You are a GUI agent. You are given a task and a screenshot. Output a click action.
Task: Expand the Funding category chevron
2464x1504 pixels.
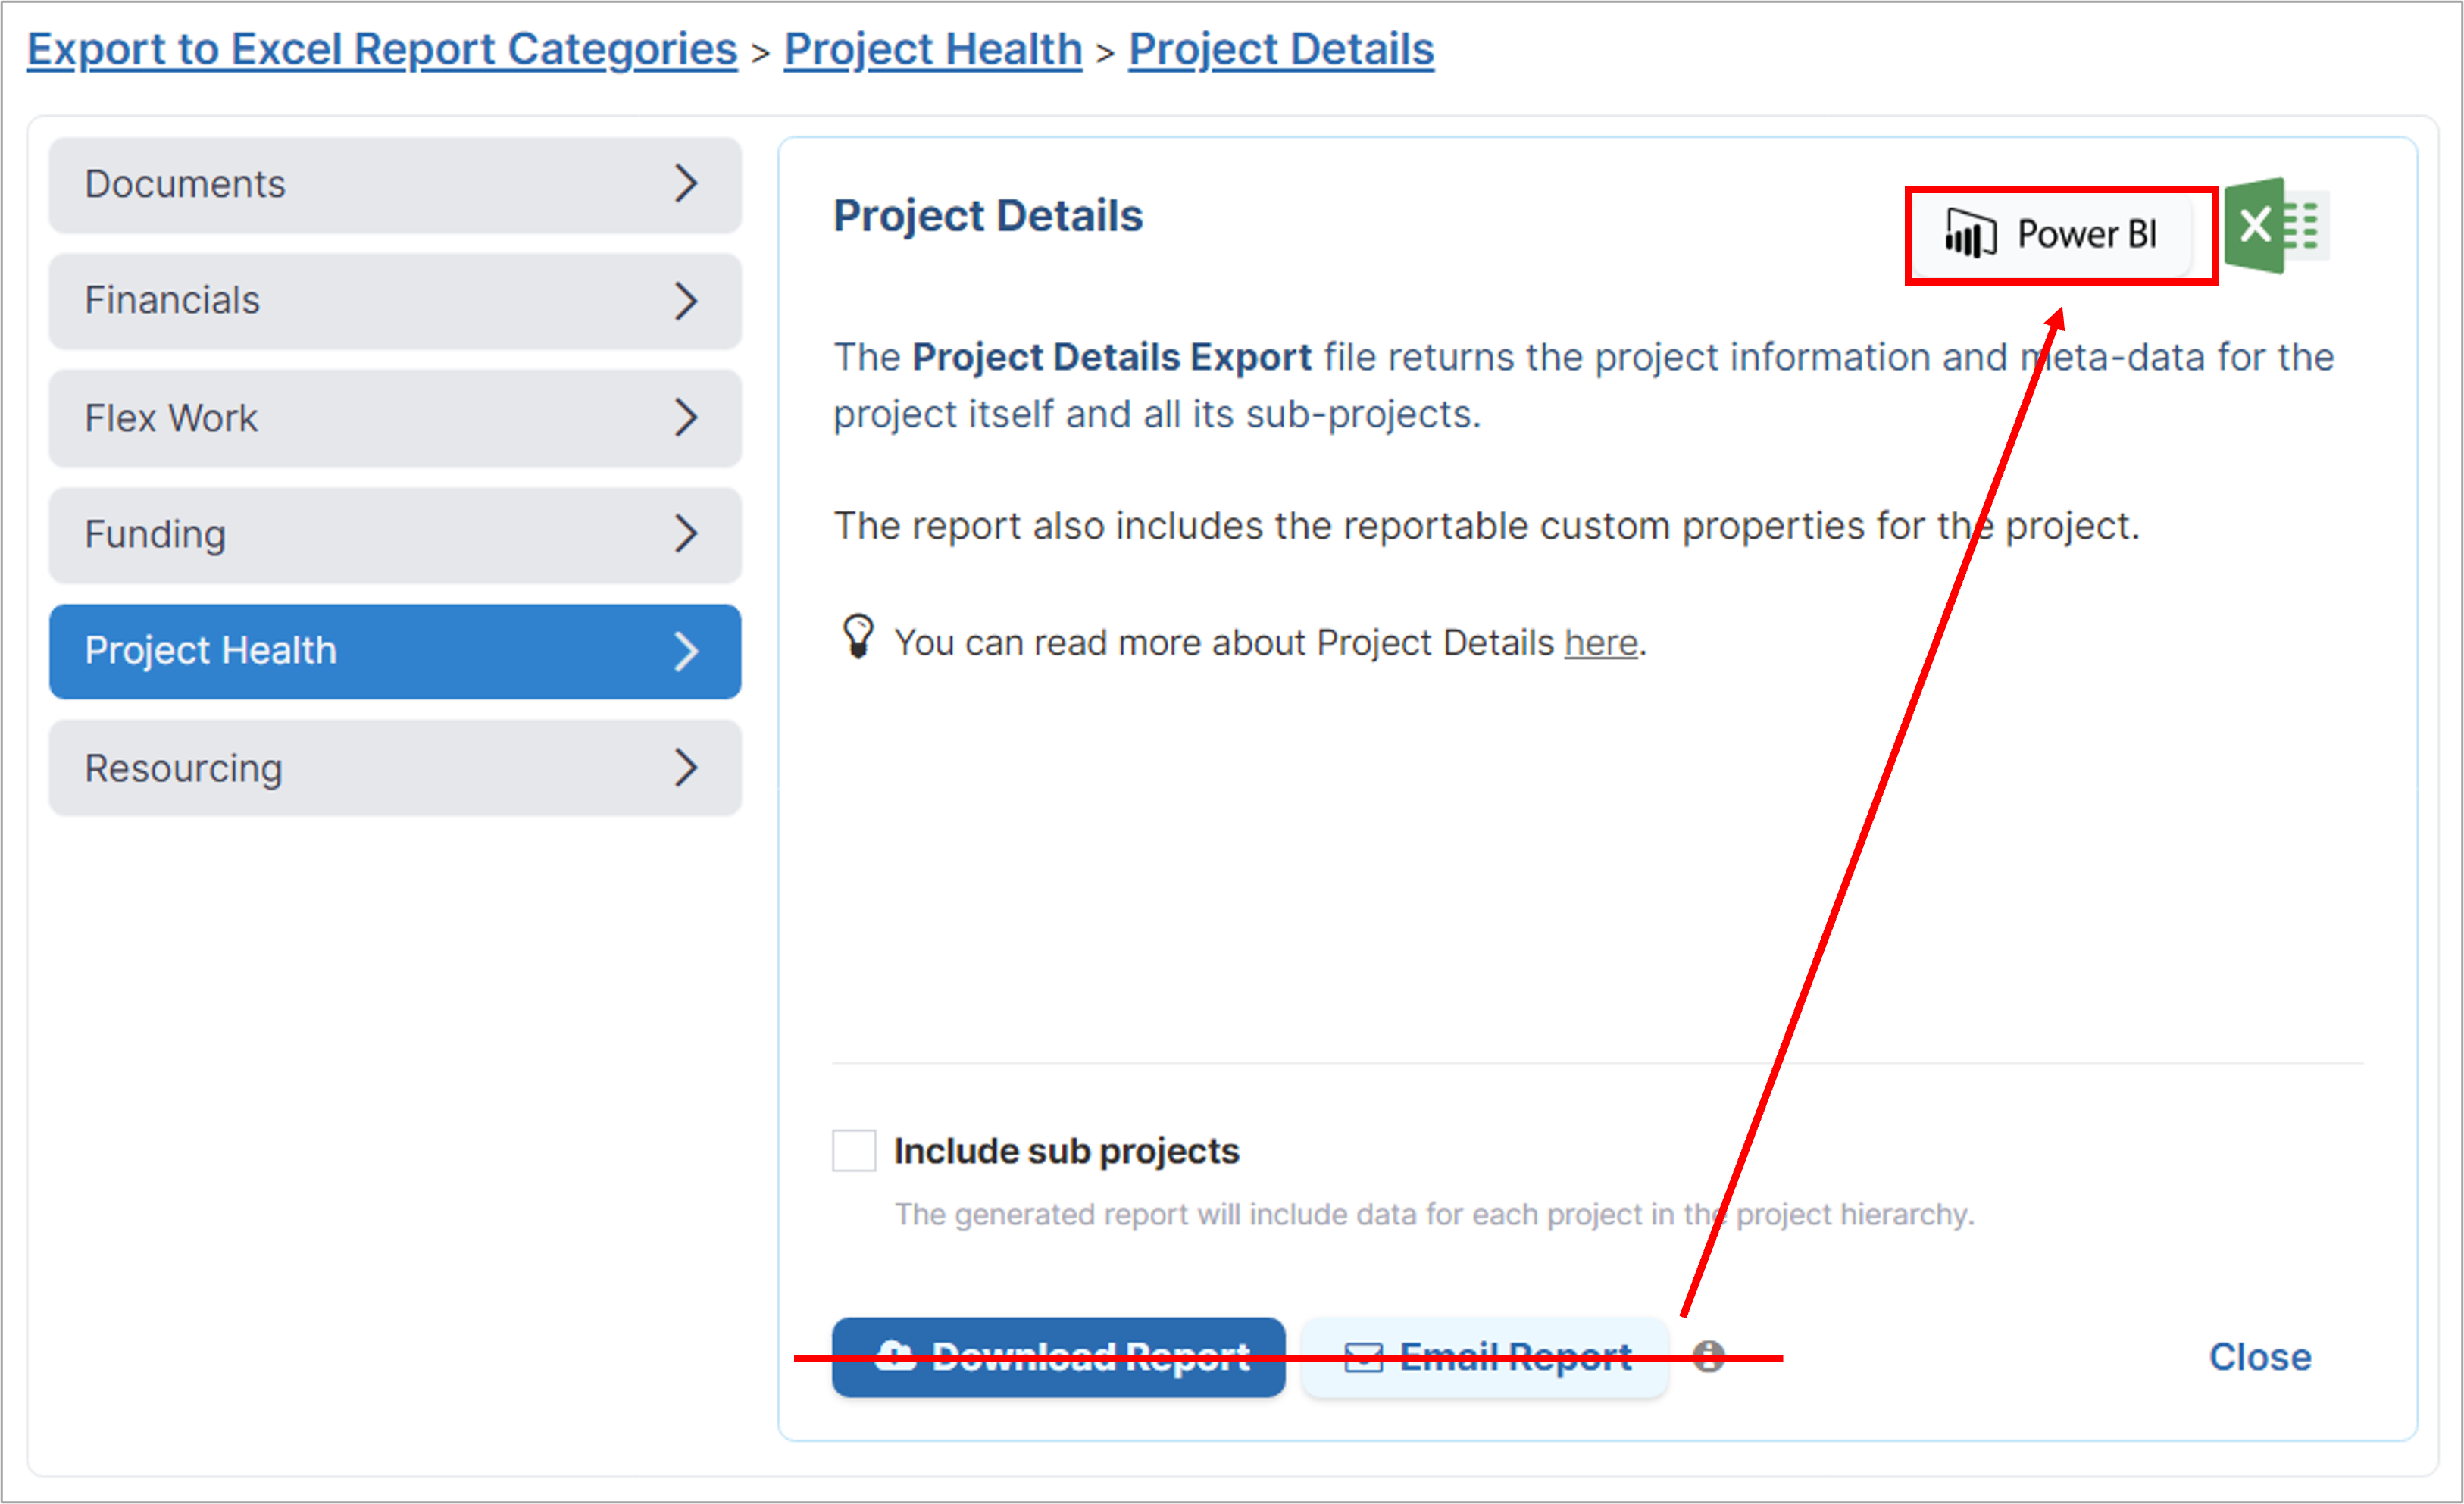686,534
